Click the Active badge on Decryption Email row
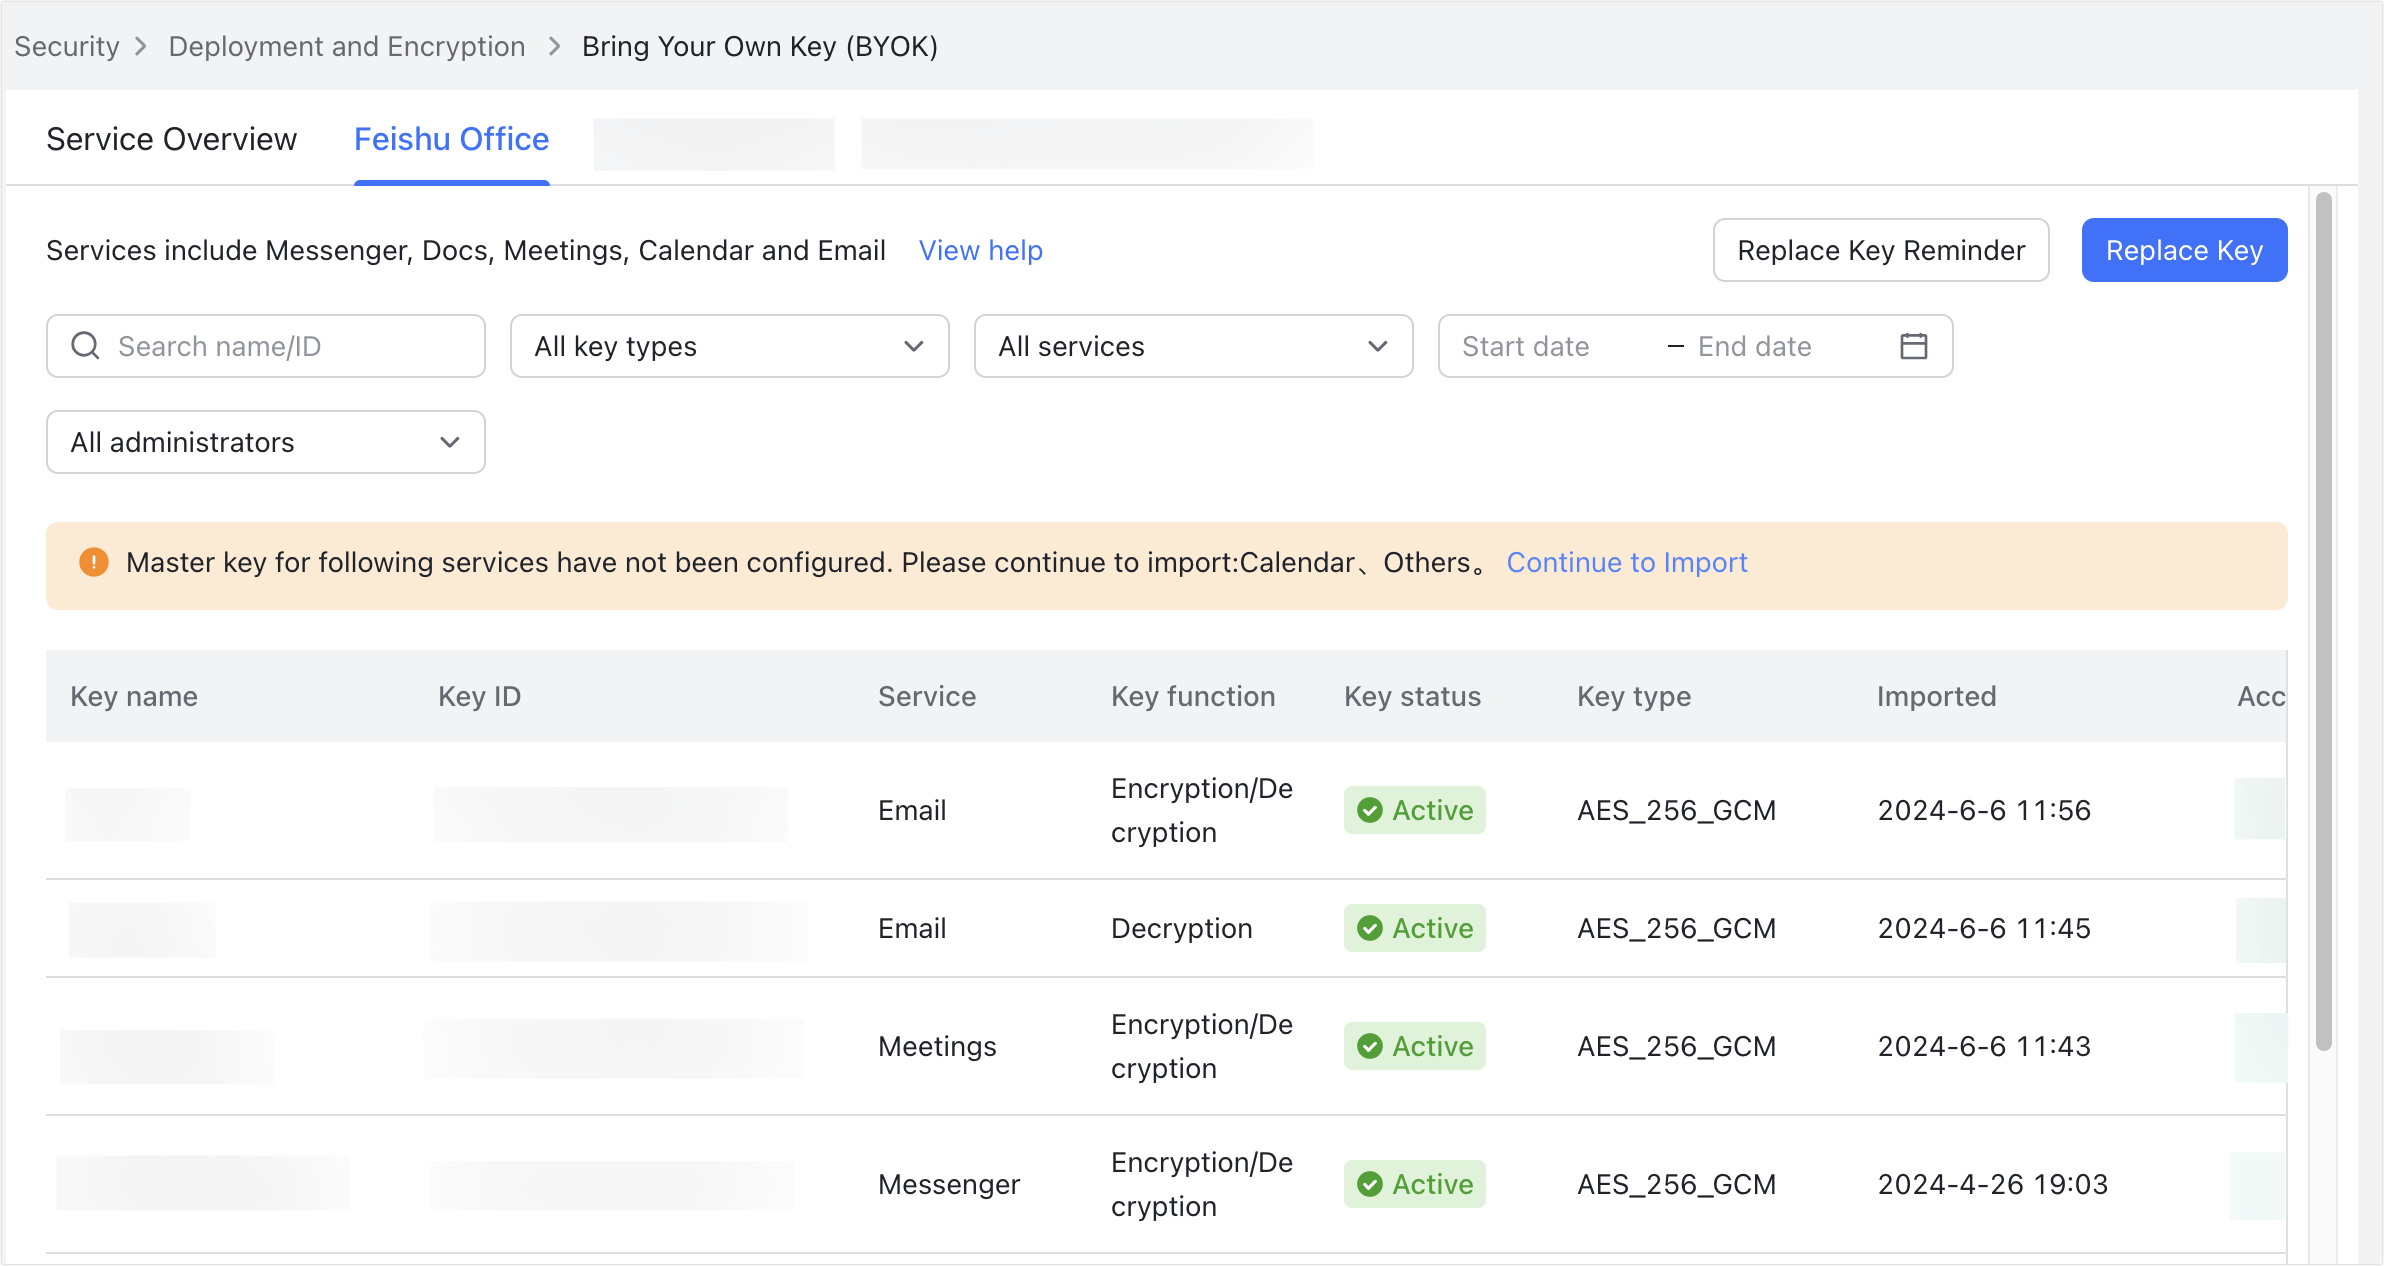Image resolution: width=2384 pixels, height=1266 pixels. tap(1414, 928)
